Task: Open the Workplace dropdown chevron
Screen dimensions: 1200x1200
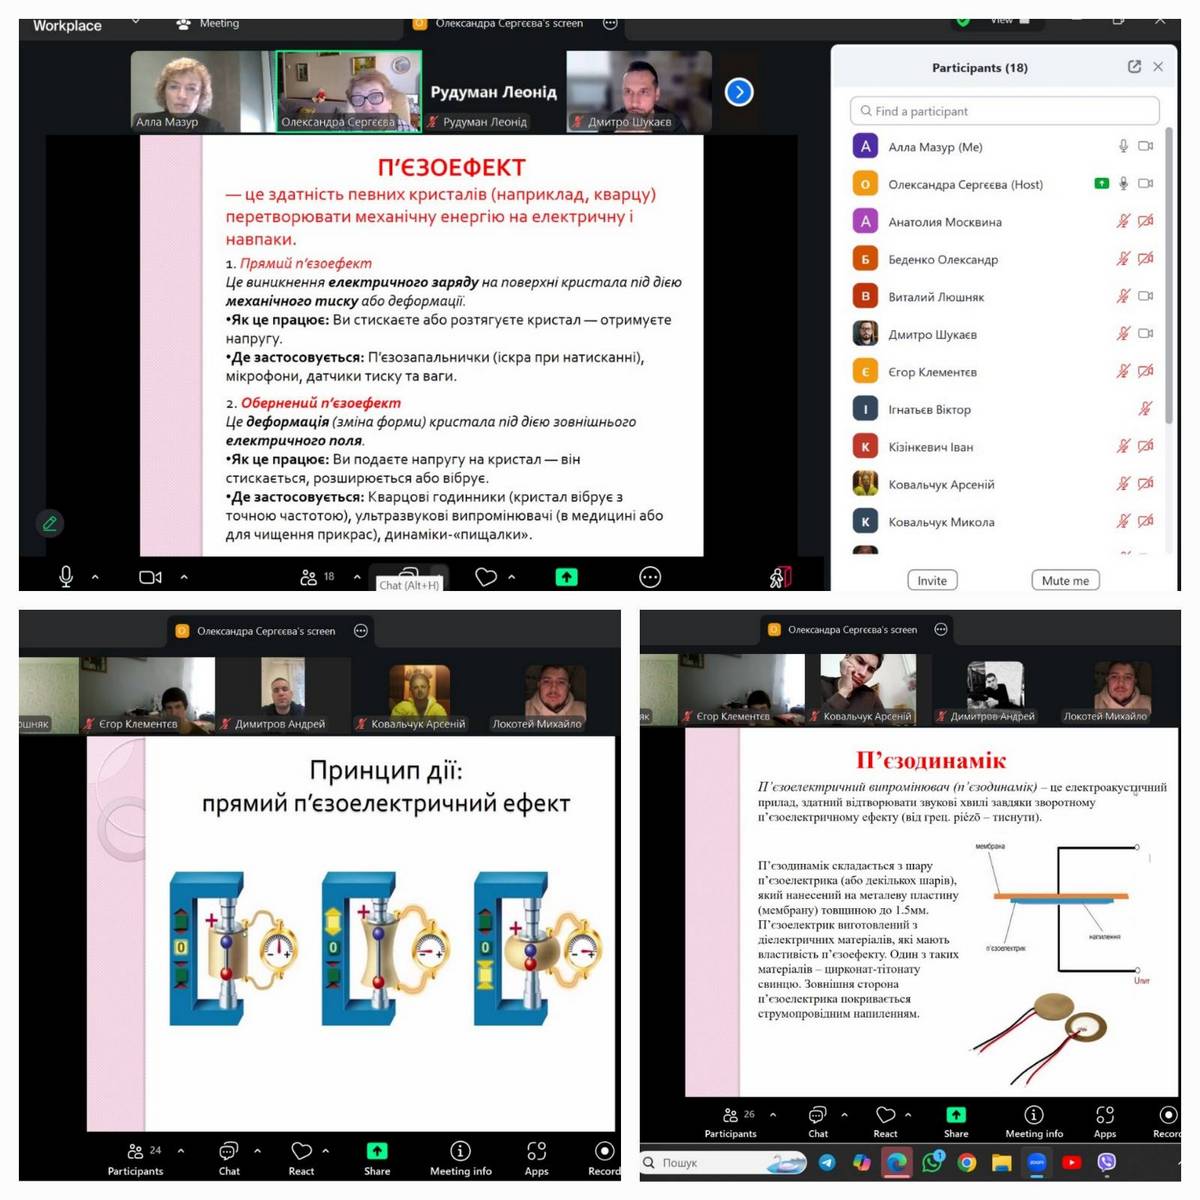Action: click(136, 22)
